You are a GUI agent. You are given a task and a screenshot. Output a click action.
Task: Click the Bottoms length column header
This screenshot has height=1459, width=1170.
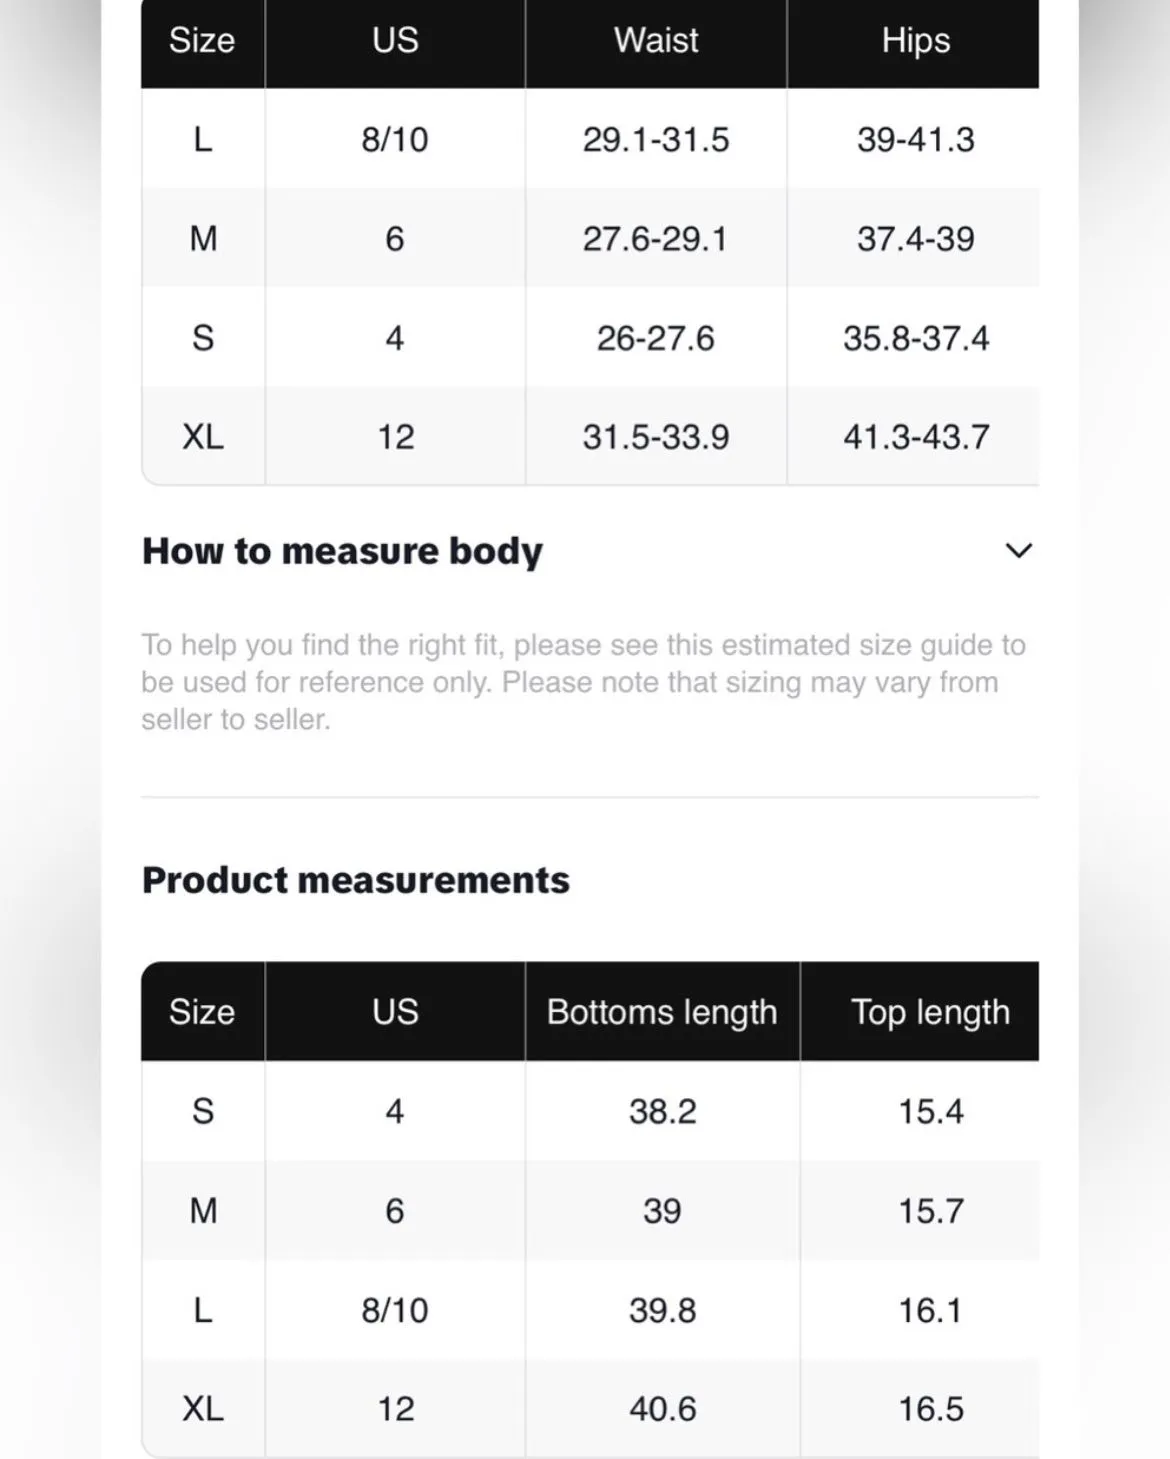click(x=662, y=1012)
